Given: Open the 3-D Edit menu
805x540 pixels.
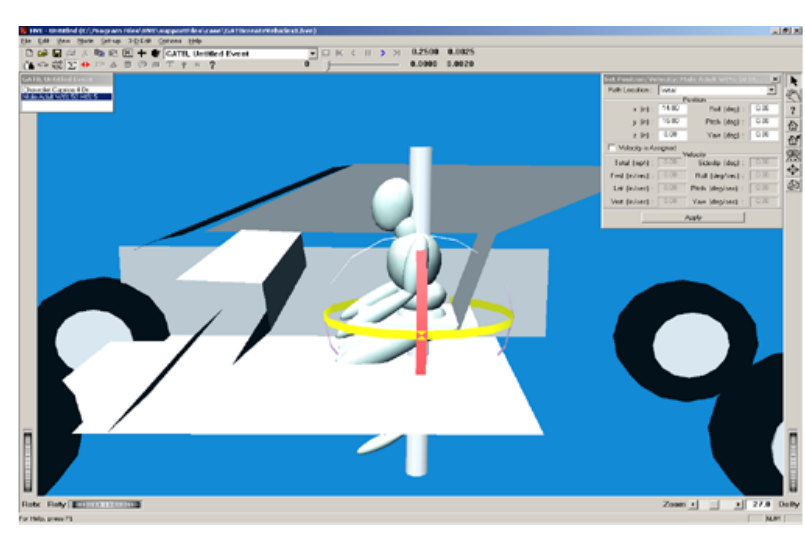Looking at the screenshot, I should 140,41.
